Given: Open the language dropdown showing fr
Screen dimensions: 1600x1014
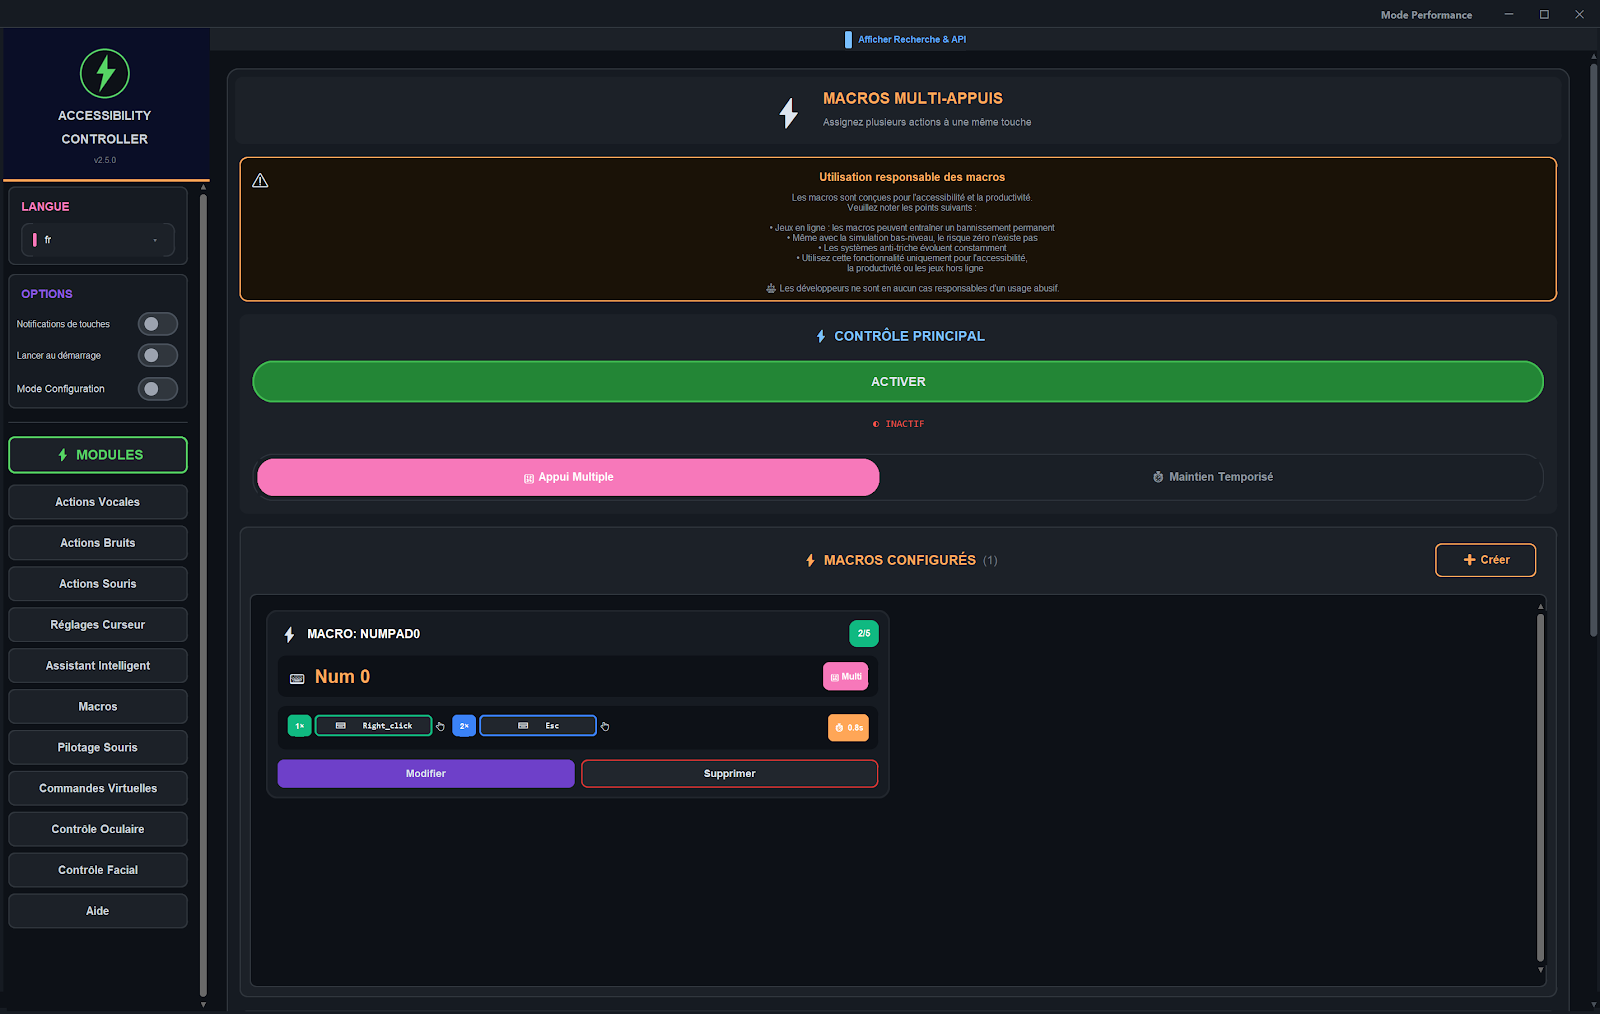Looking at the screenshot, I should [x=98, y=240].
